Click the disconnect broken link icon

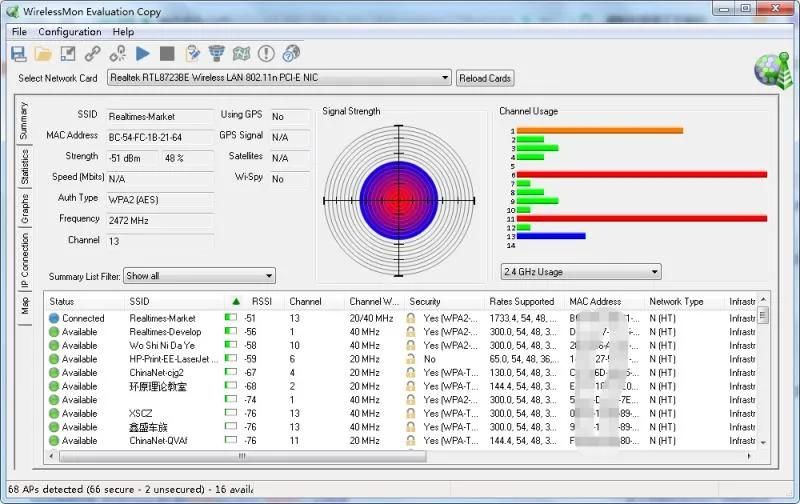pos(118,54)
